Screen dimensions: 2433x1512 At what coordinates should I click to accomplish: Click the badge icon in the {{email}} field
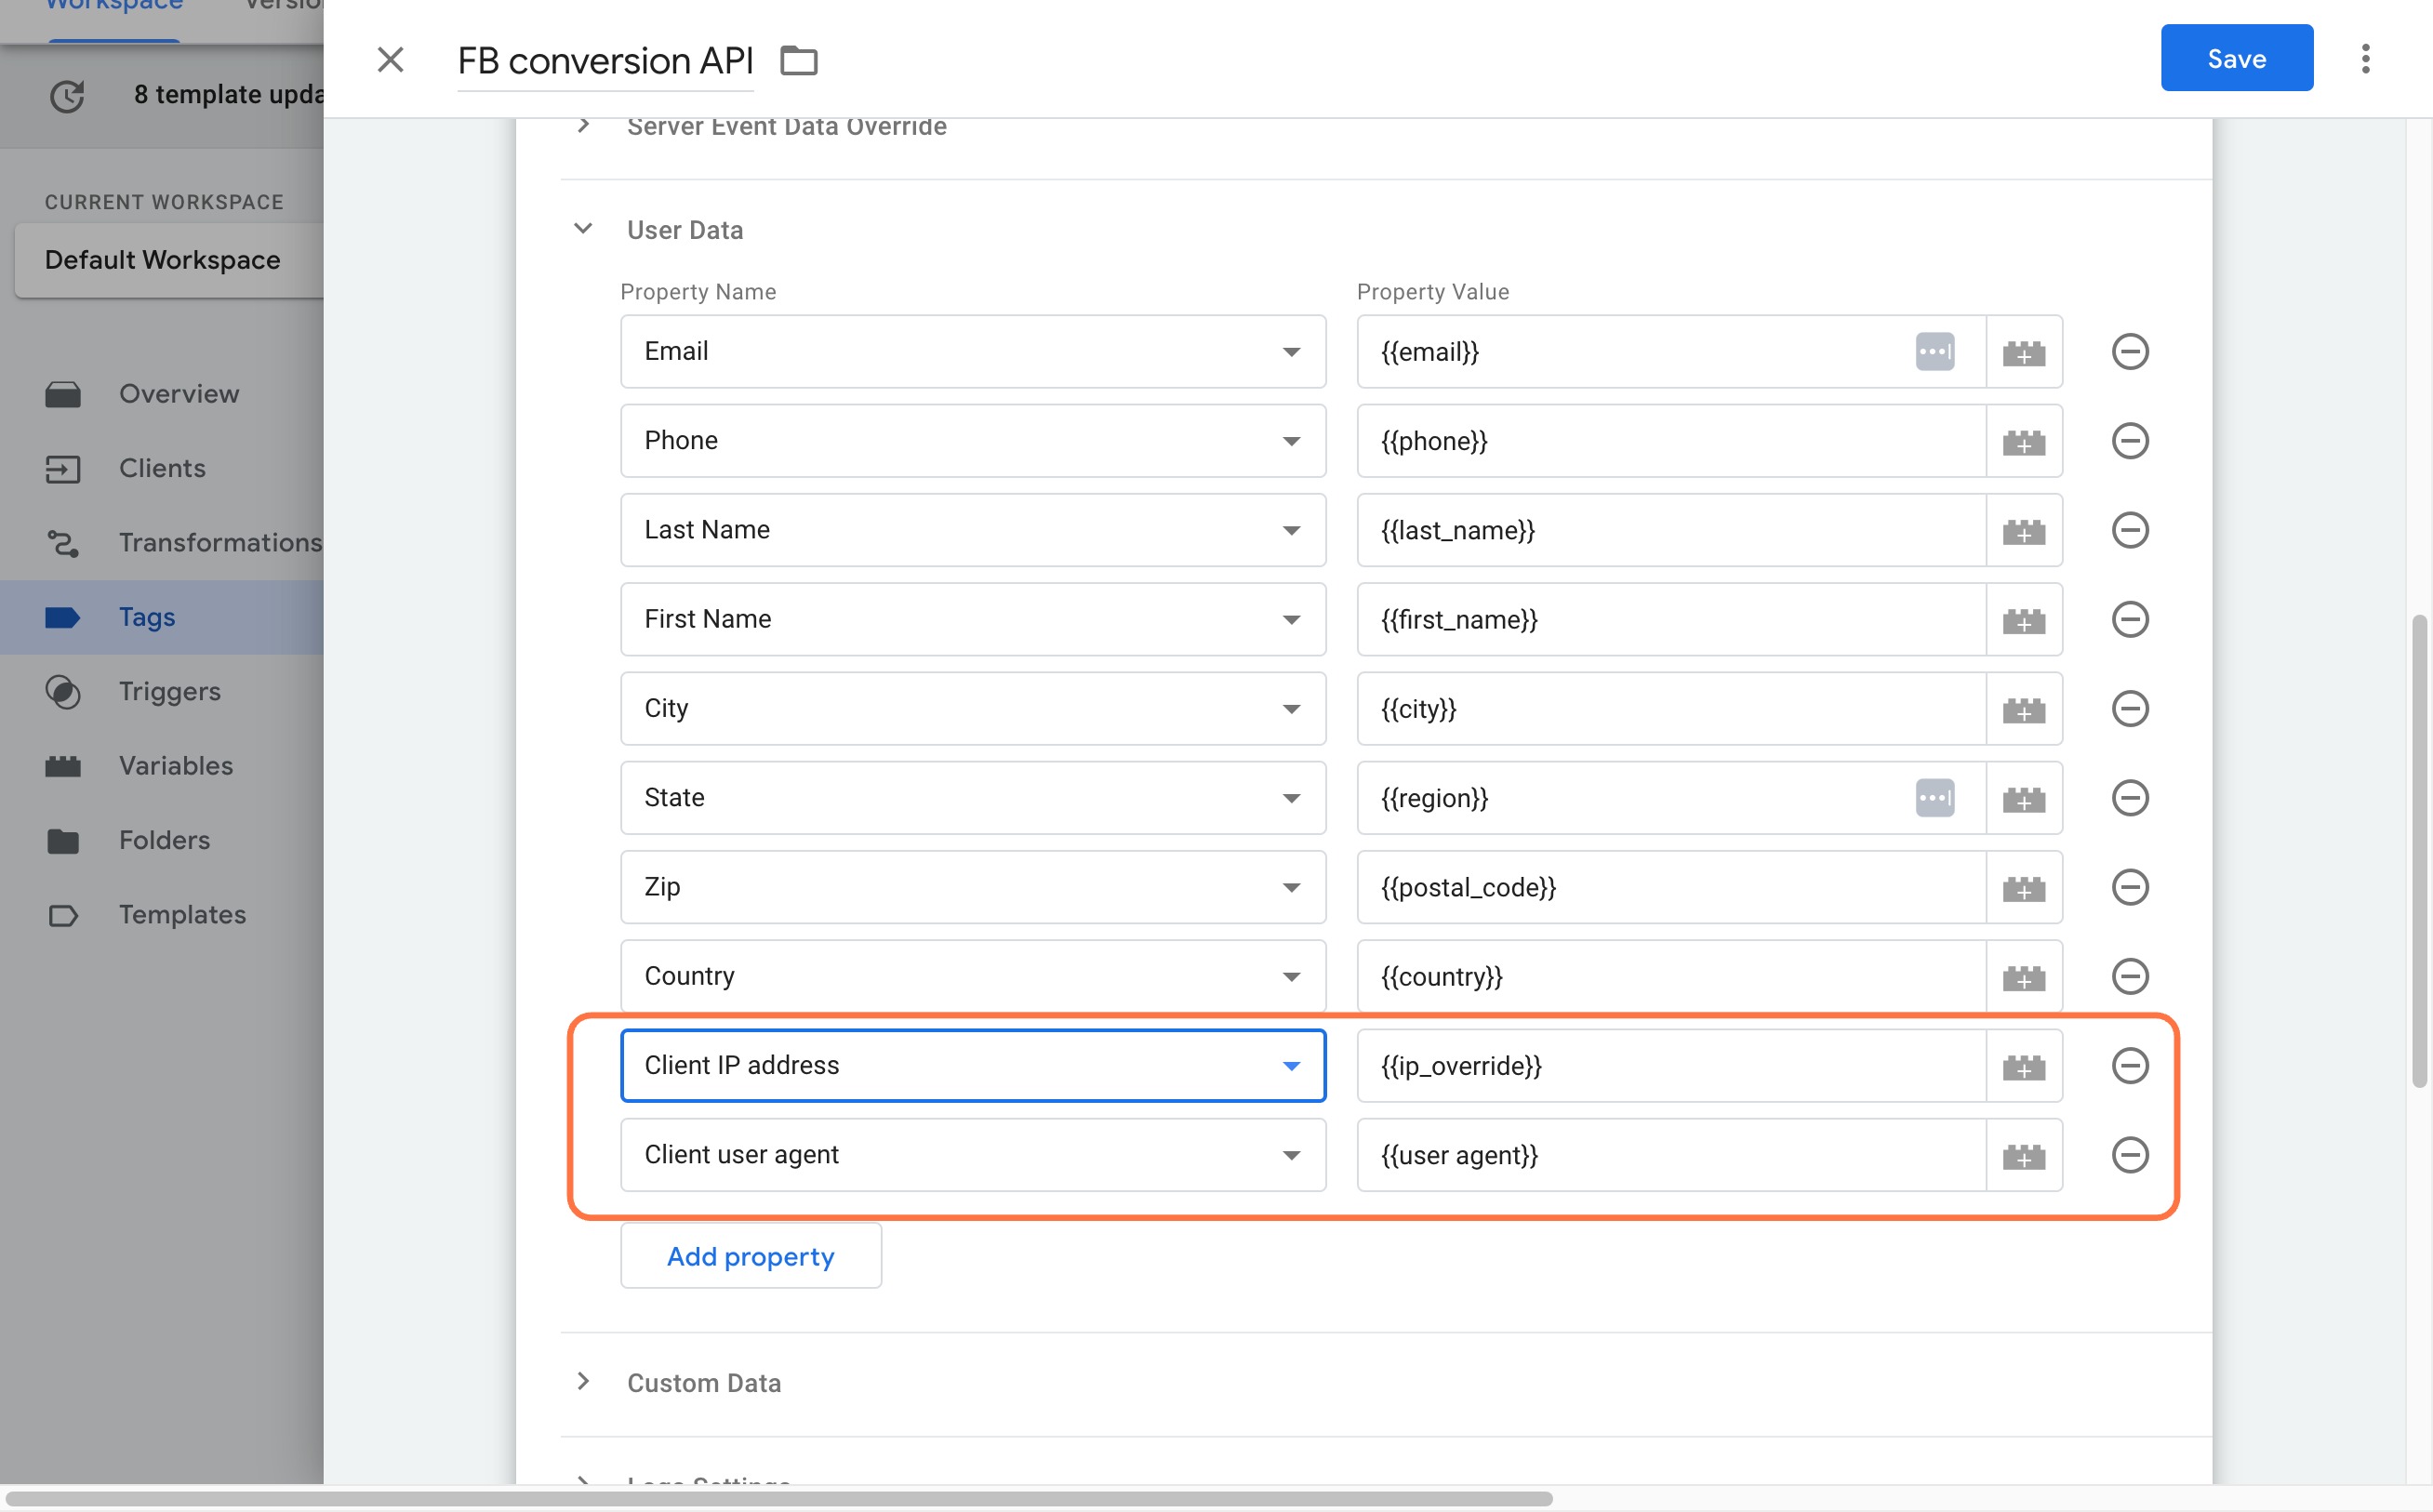1934,352
